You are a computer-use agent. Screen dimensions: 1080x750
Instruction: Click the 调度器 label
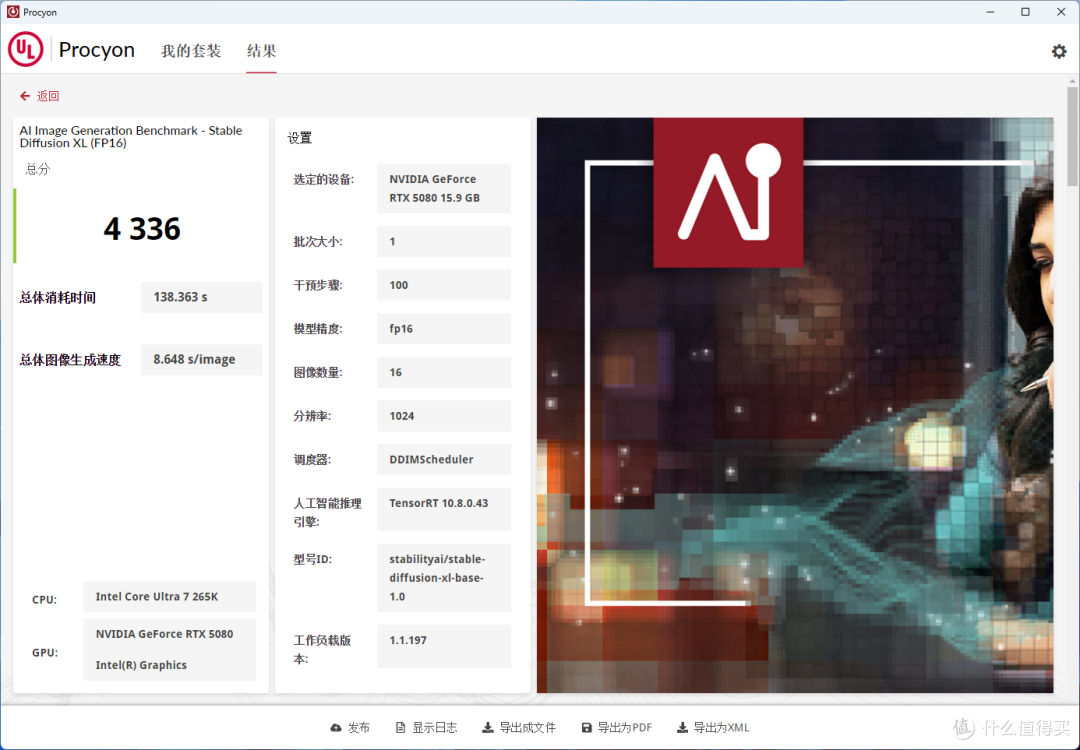click(x=312, y=459)
